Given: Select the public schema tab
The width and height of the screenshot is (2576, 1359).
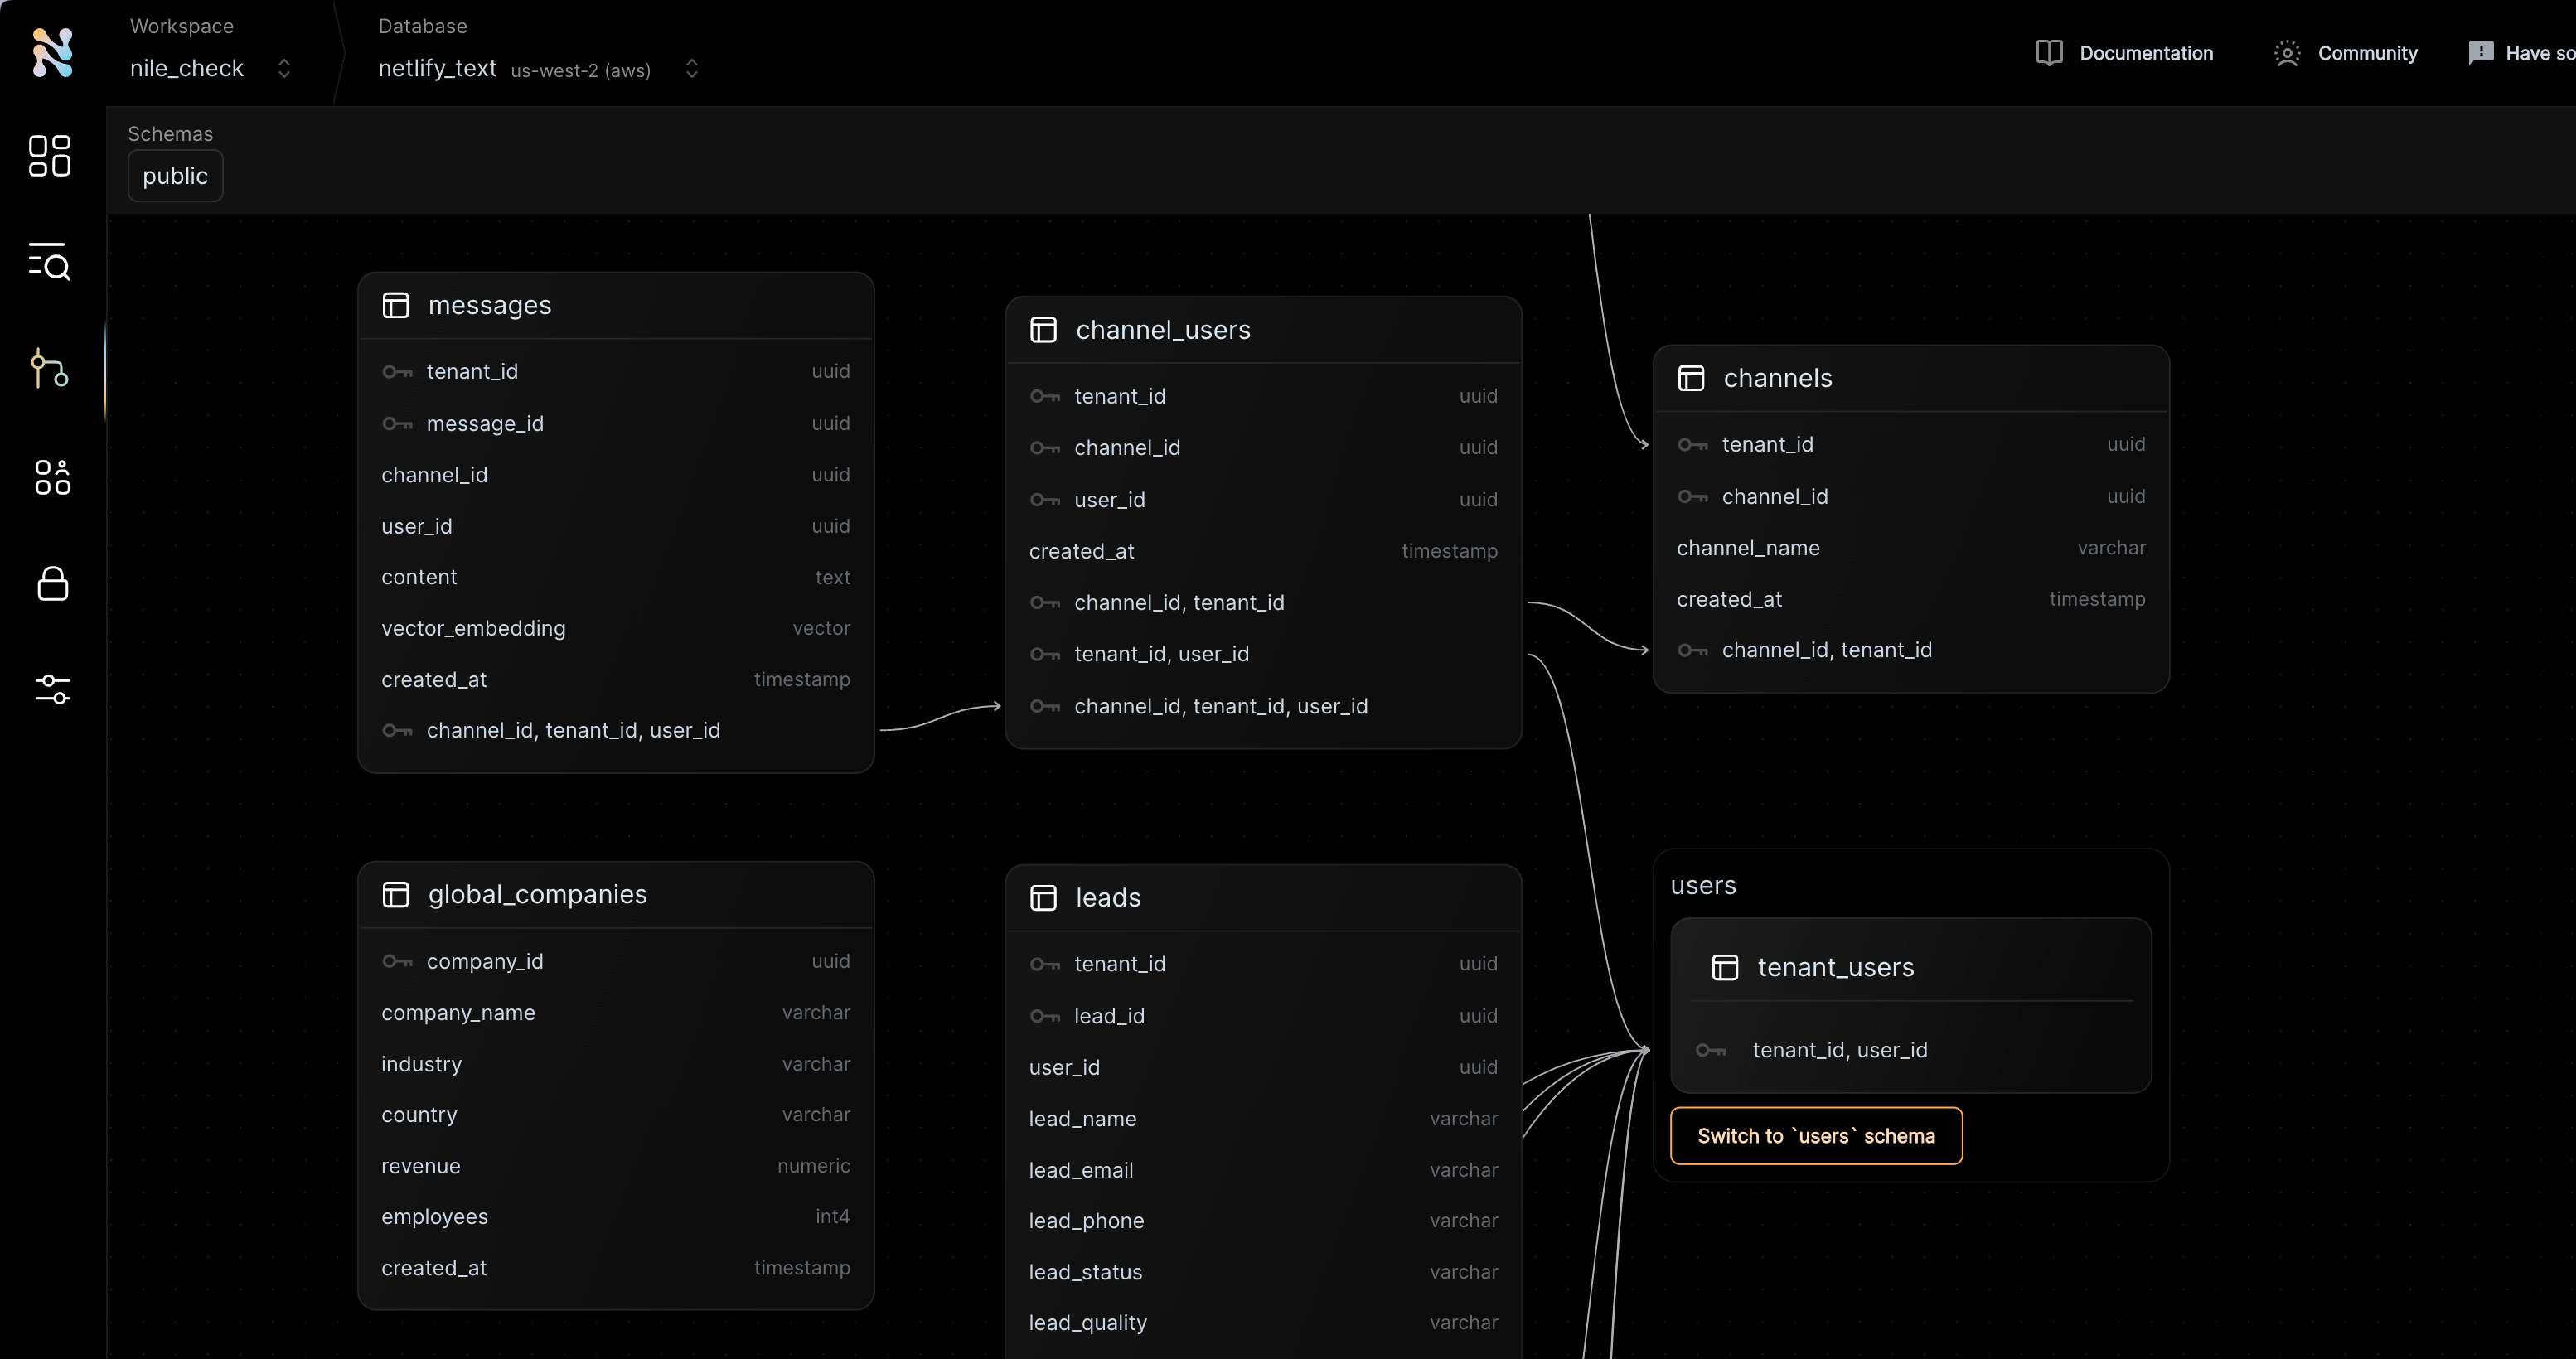Looking at the screenshot, I should pyautogui.click(x=175, y=176).
